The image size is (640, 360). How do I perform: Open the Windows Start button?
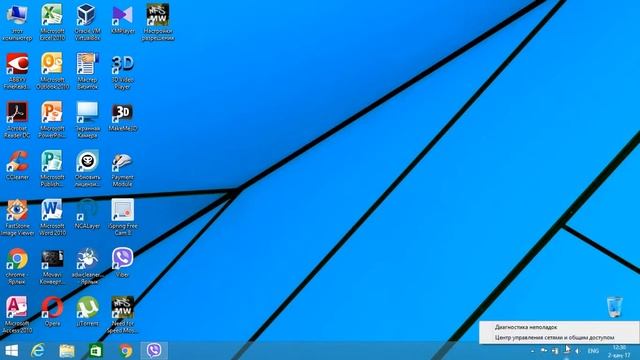pos(11,351)
